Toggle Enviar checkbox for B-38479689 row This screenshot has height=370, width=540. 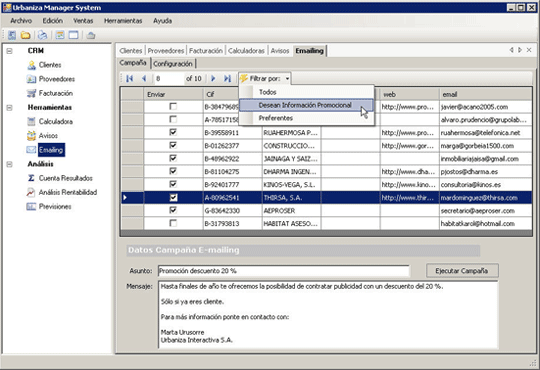pyautogui.click(x=173, y=106)
